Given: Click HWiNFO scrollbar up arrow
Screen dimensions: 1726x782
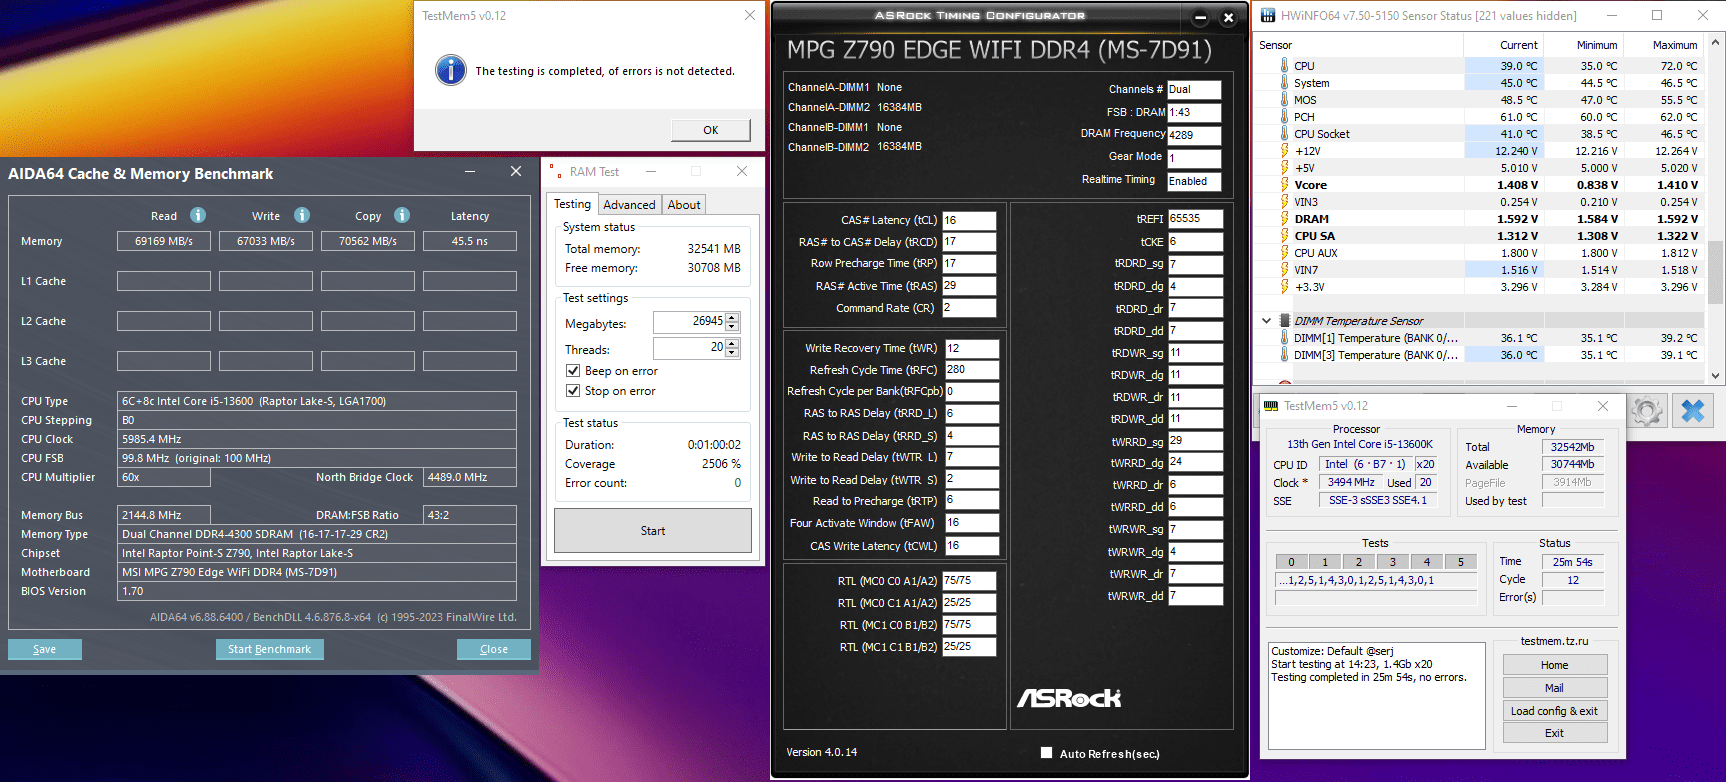Looking at the screenshot, I should coord(1716,43).
